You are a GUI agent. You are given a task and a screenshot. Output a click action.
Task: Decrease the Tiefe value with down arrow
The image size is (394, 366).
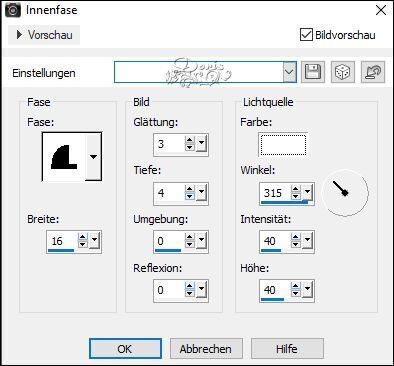pyautogui.click(x=190, y=196)
